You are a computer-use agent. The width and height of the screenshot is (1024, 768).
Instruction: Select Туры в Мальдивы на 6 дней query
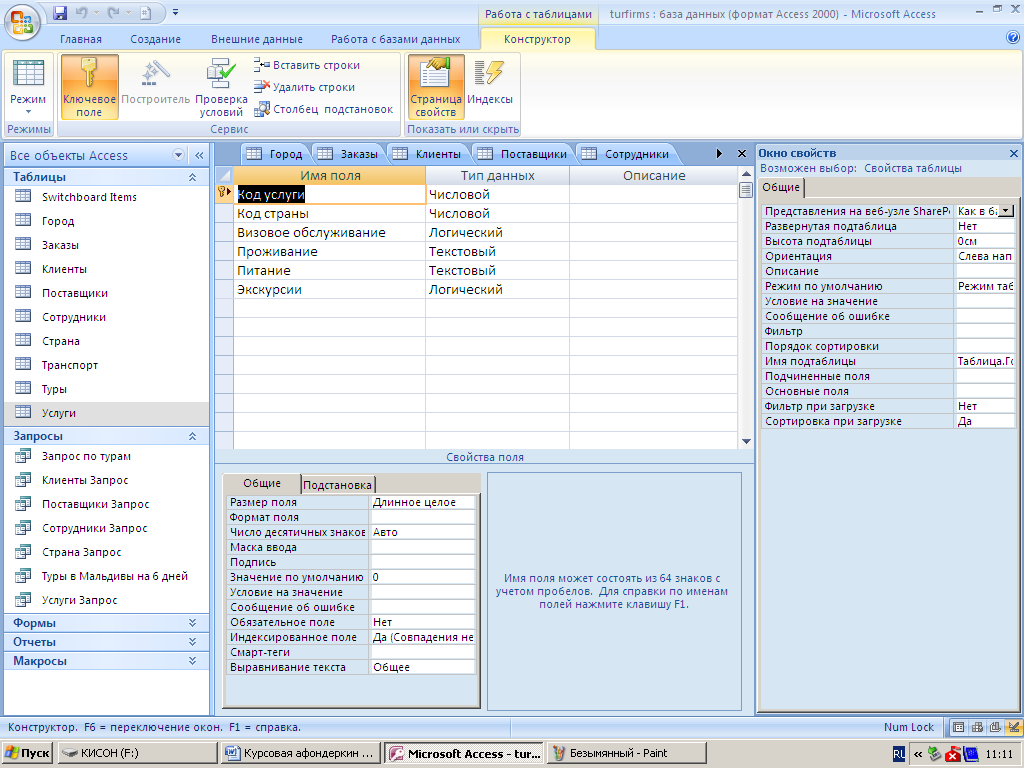pyautogui.click(x=106, y=576)
